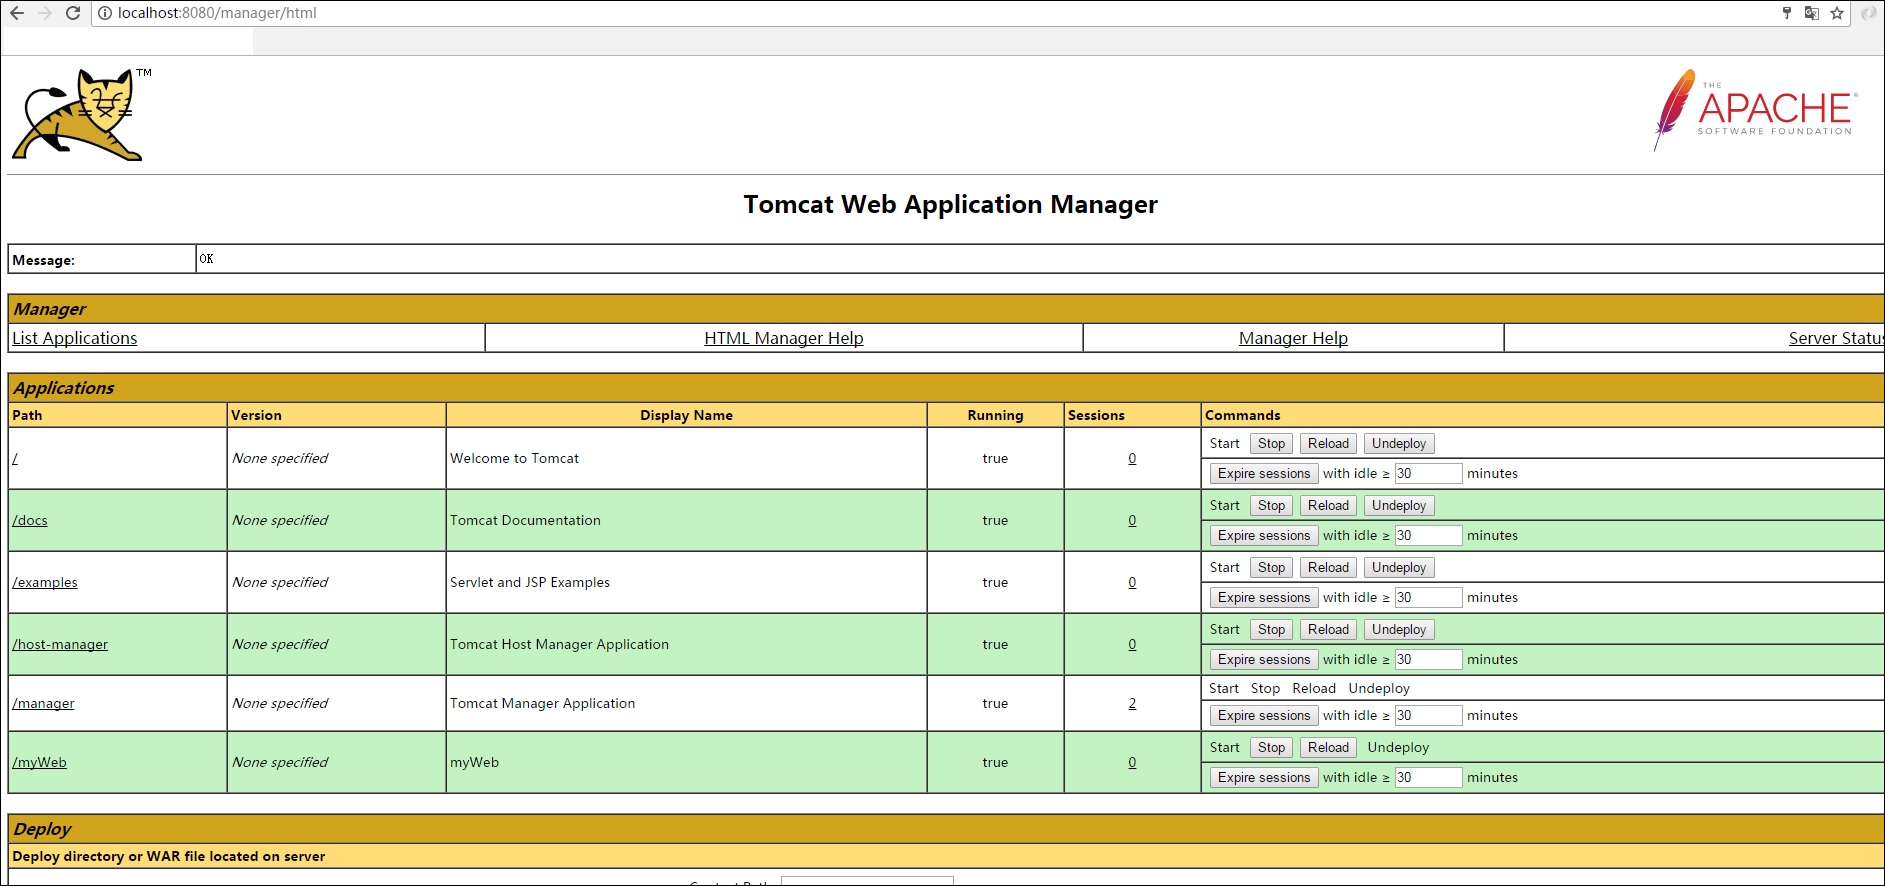The image size is (1885, 886).
Task: Expire sessions for /manager application
Action: (1264, 715)
